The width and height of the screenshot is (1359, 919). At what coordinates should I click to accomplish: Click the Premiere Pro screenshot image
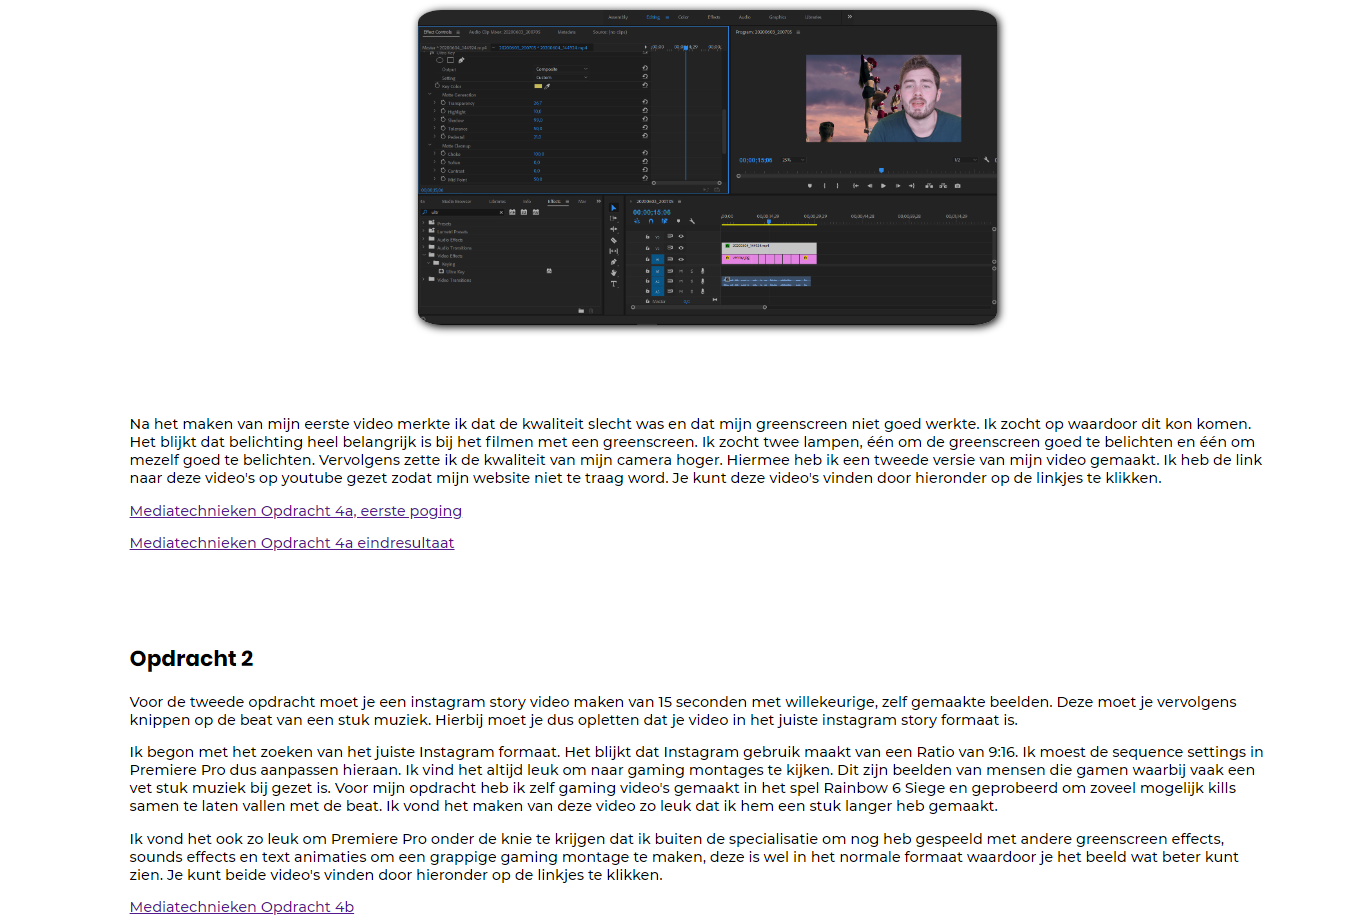tap(708, 167)
